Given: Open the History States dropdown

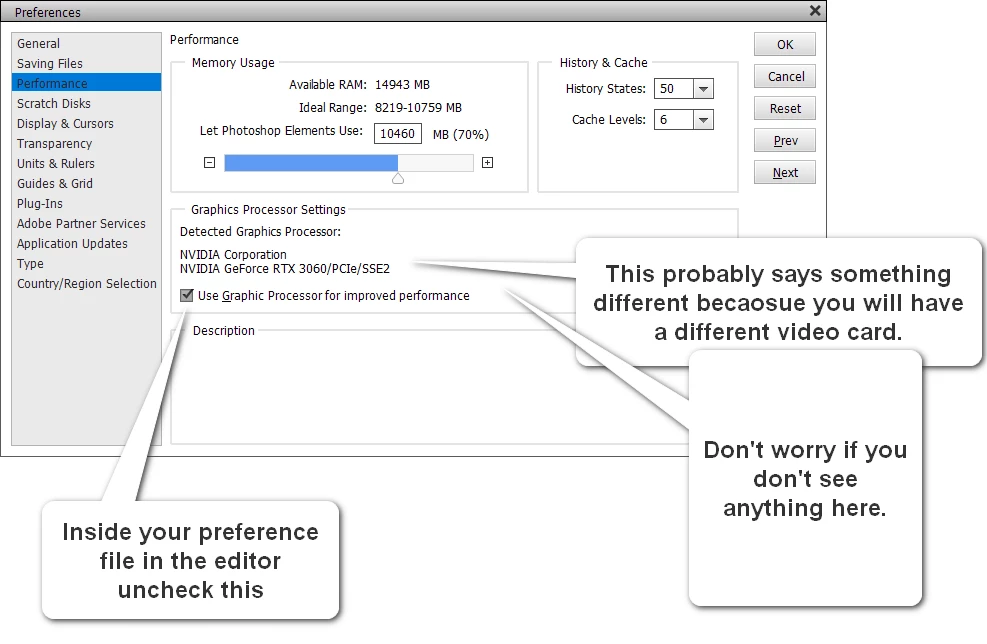Looking at the screenshot, I should (703, 89).
